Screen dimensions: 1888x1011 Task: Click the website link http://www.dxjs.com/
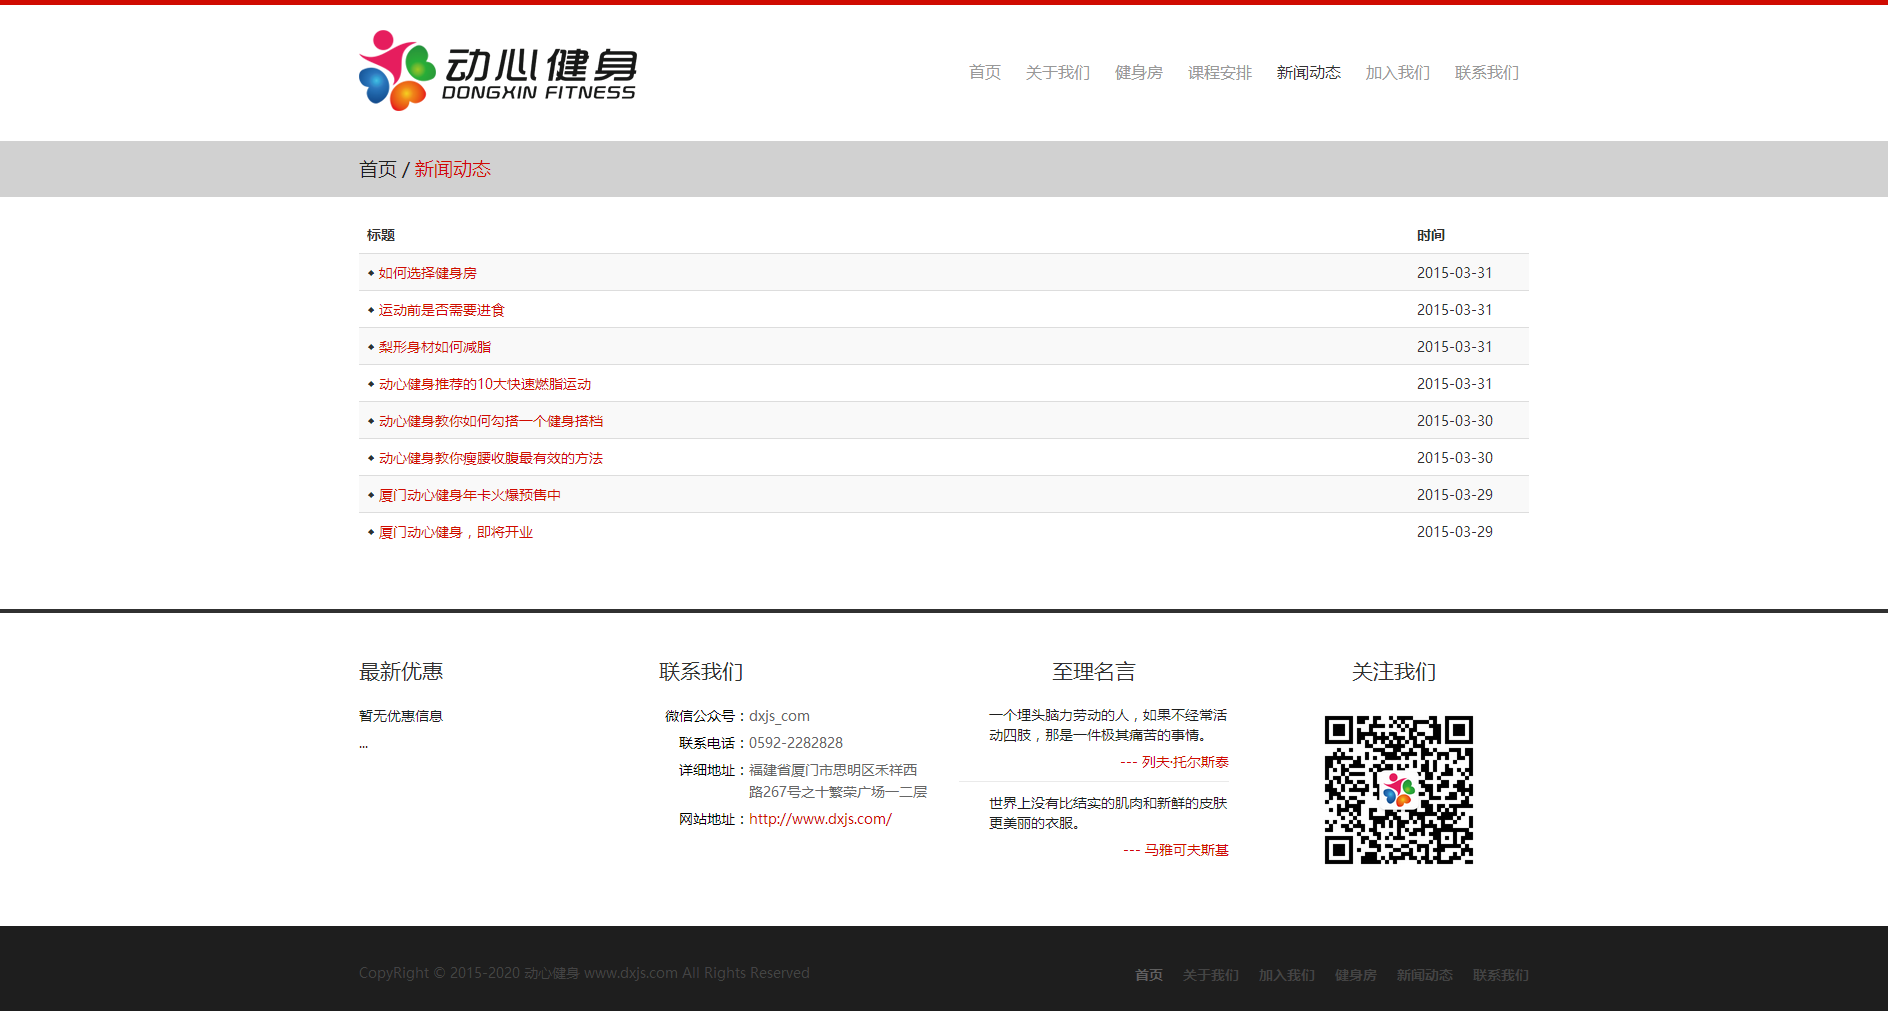tap(819, 818)
